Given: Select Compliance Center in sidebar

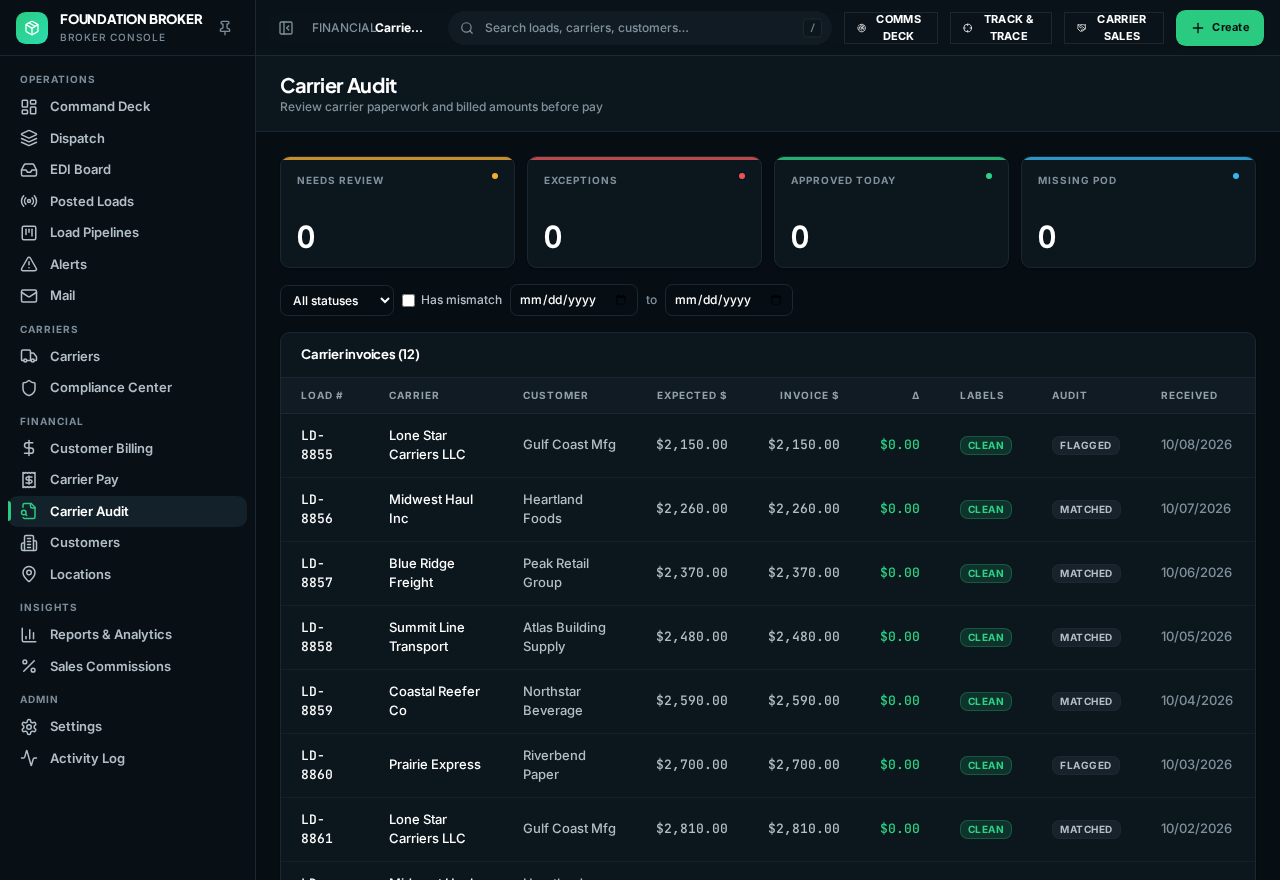Looking at the screenshot, I should tap(127, 387).
